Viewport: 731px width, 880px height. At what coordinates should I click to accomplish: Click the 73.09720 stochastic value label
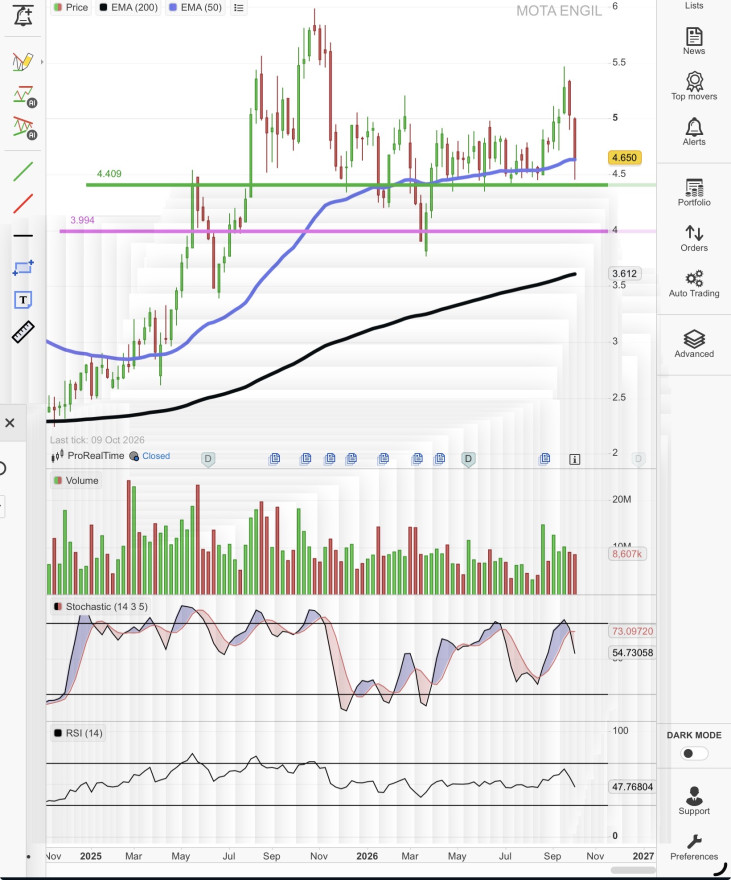coord(632,631)
